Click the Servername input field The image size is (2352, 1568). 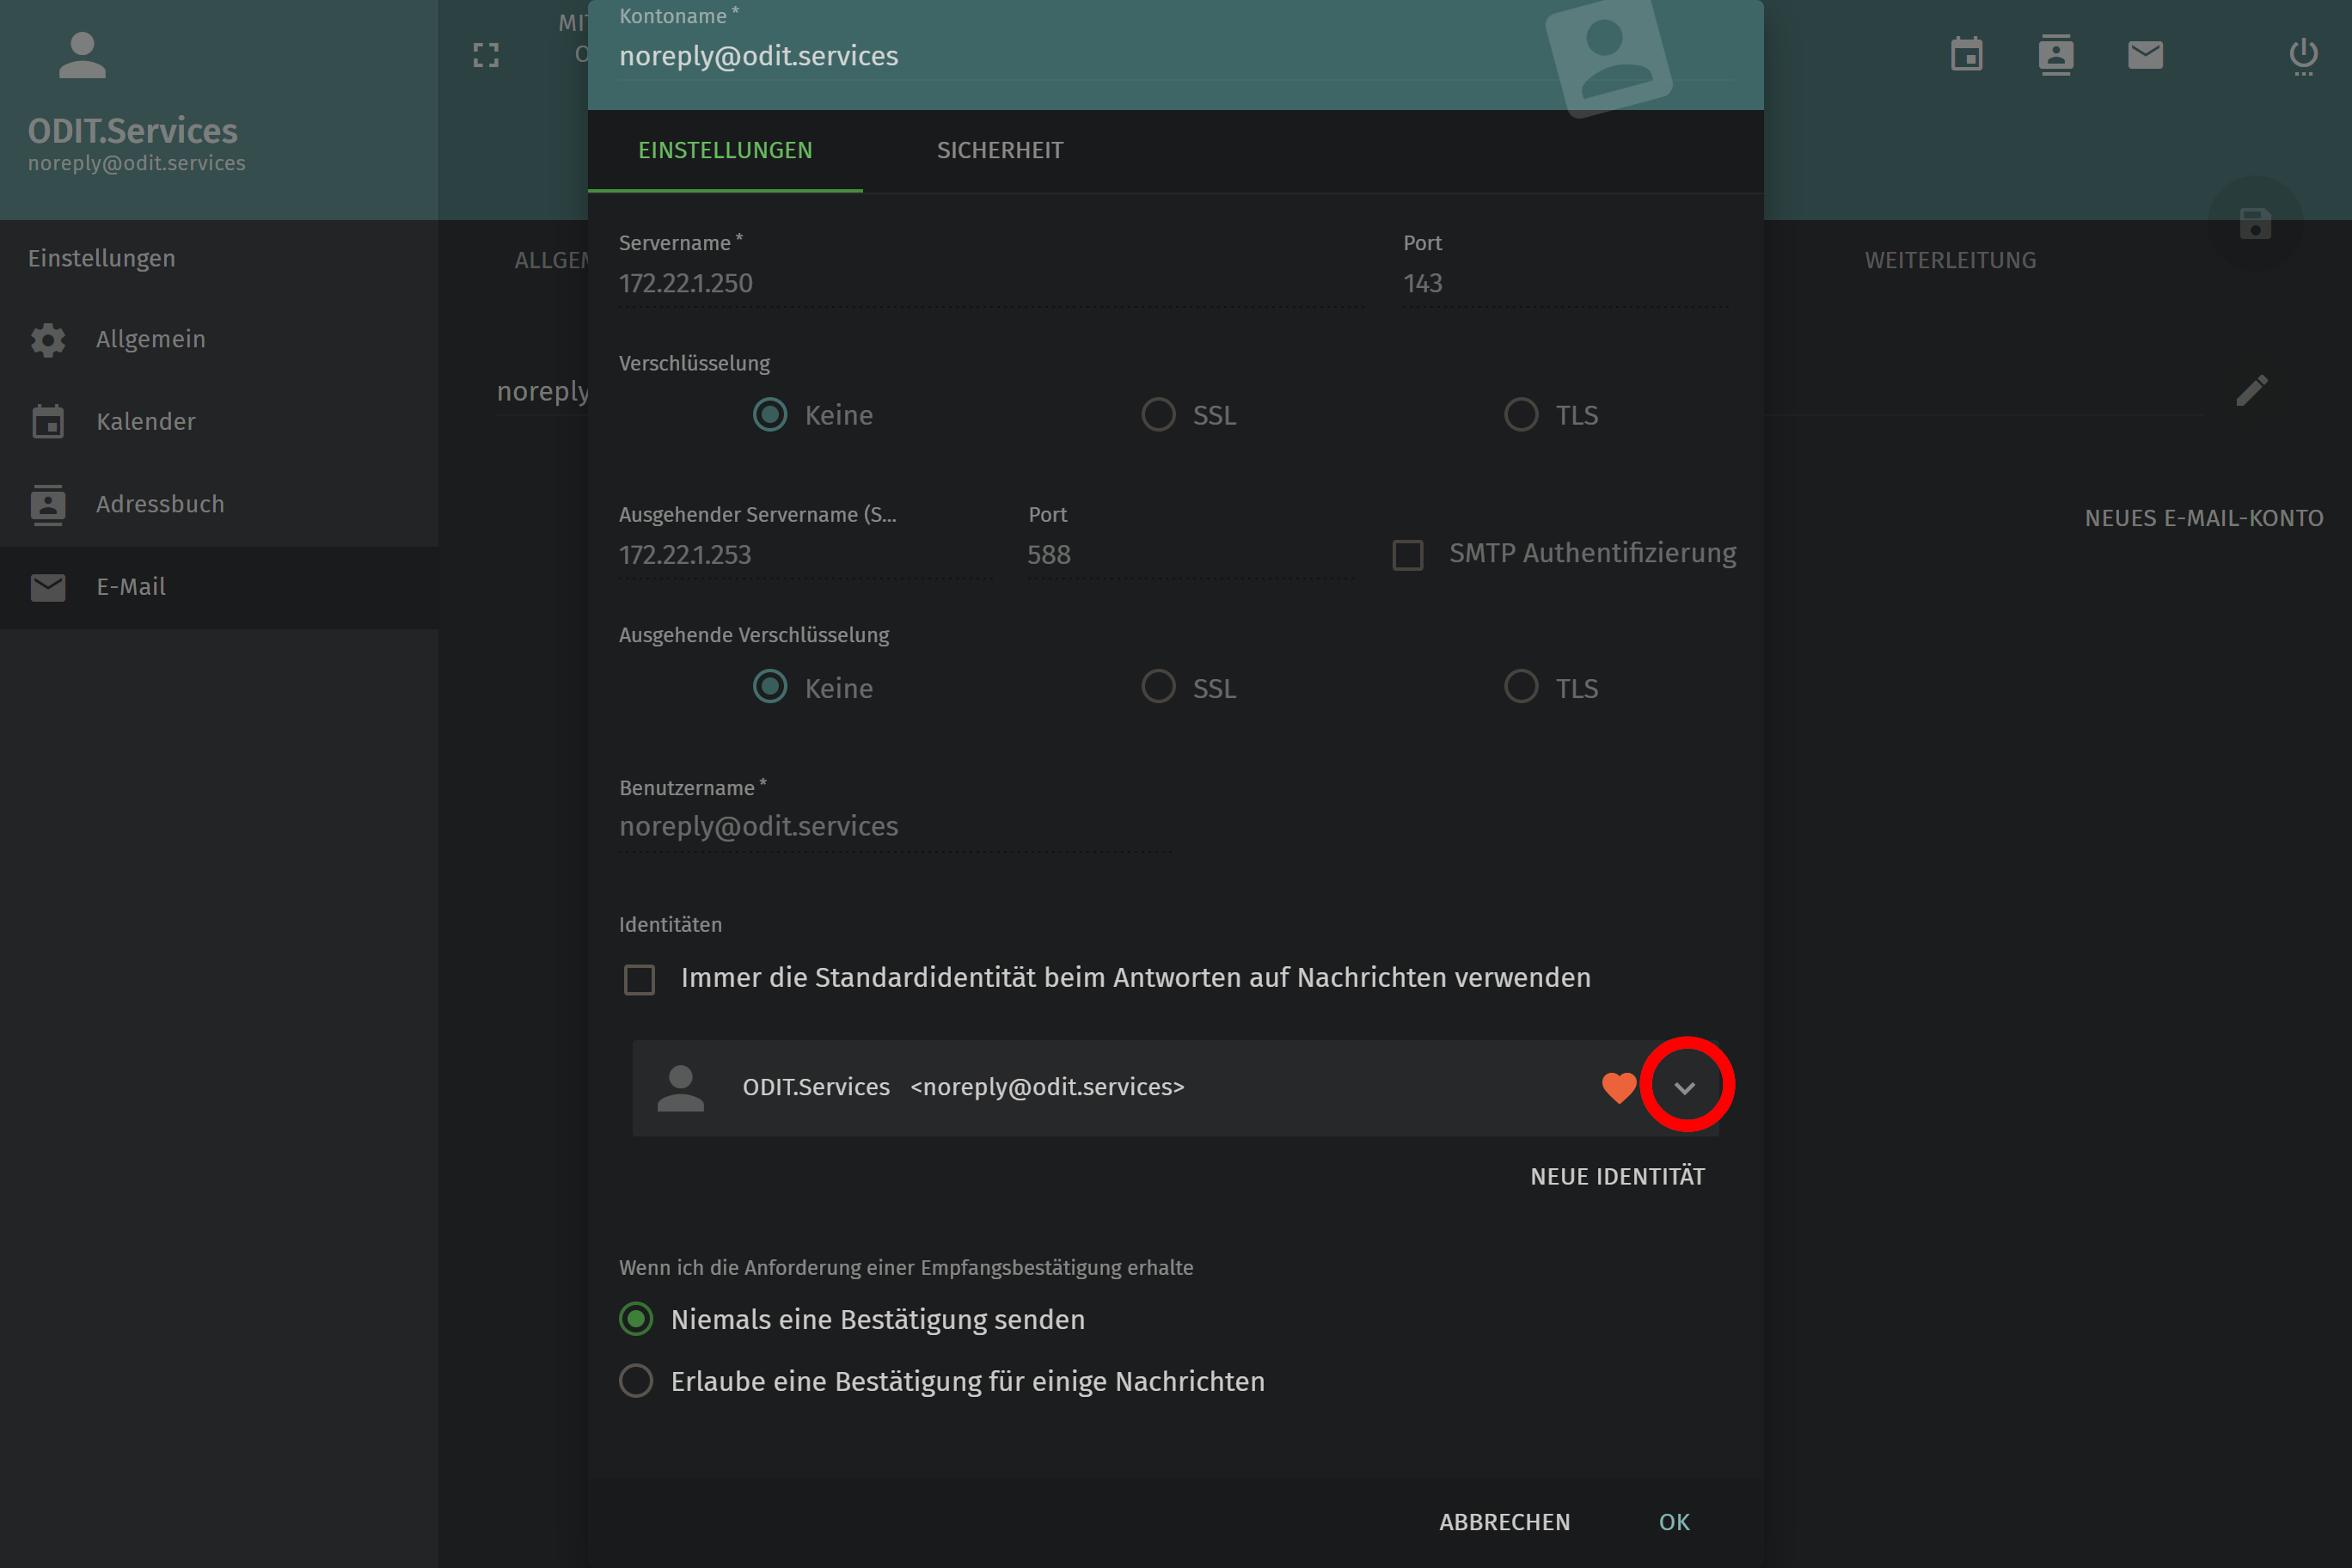point(990,284)
